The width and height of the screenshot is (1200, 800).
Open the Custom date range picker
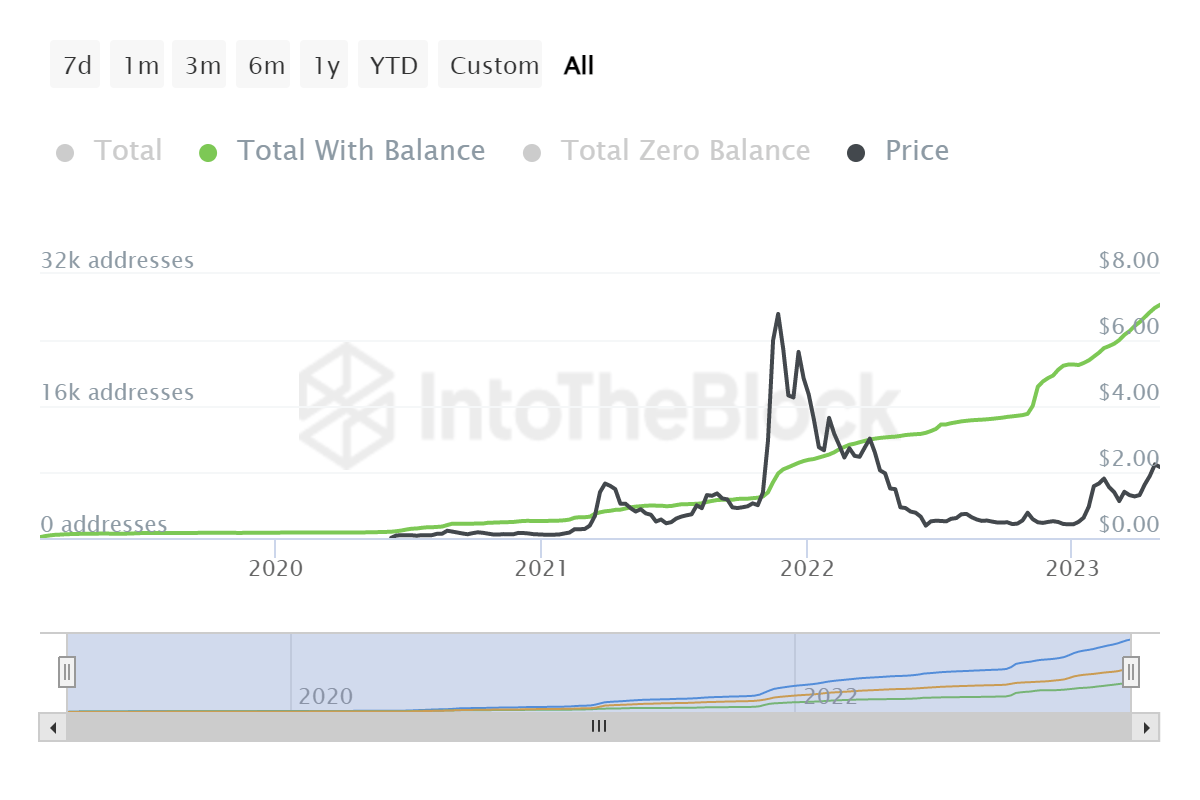coord(493,66)
